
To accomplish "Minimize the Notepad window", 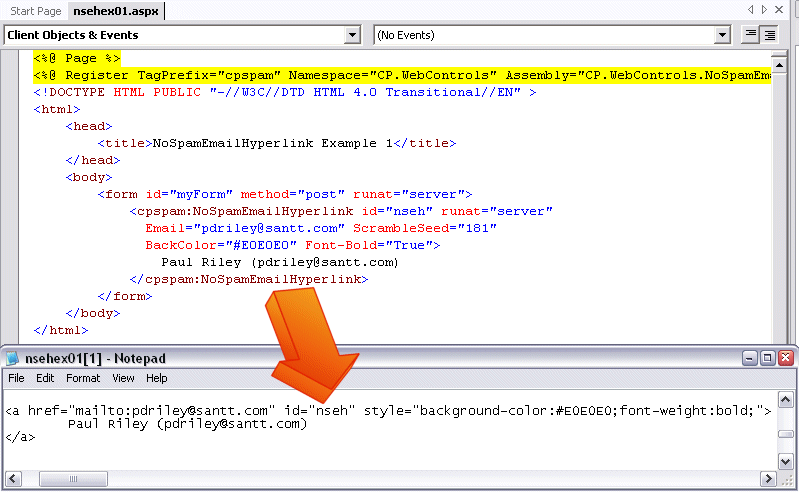I will point(749,358).
